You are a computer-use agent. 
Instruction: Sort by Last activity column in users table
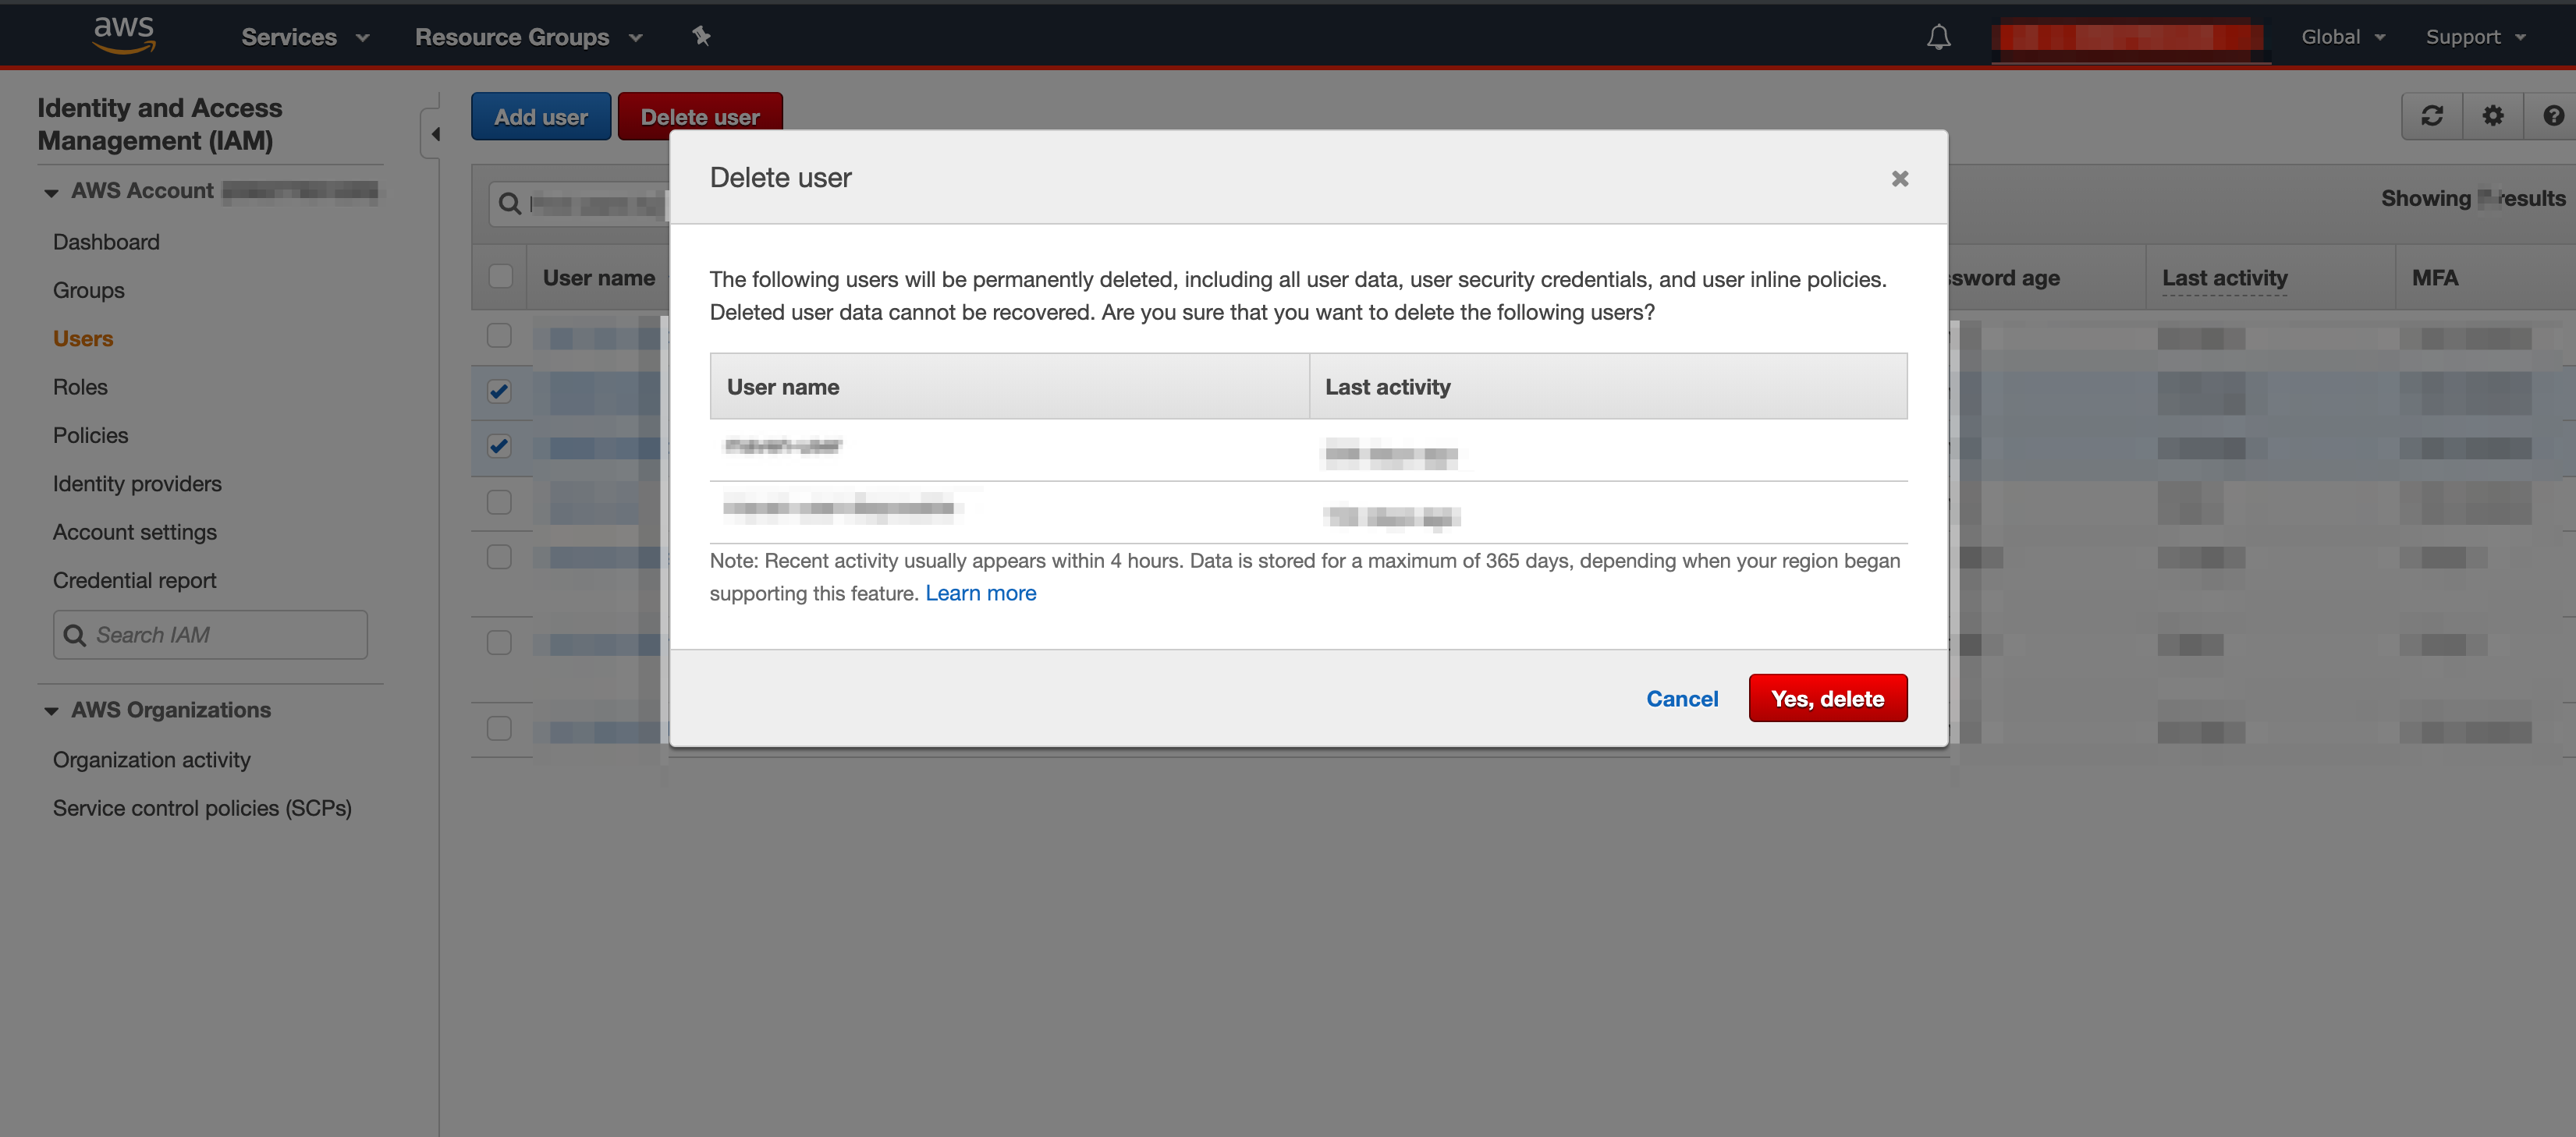[2224, 278]
